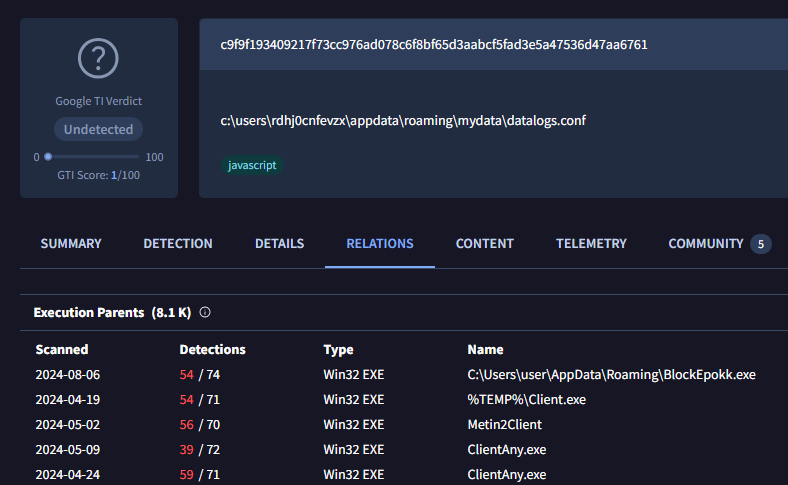Click the Detections column header
This screenshot has width=788, height=485.
[213, 349]
